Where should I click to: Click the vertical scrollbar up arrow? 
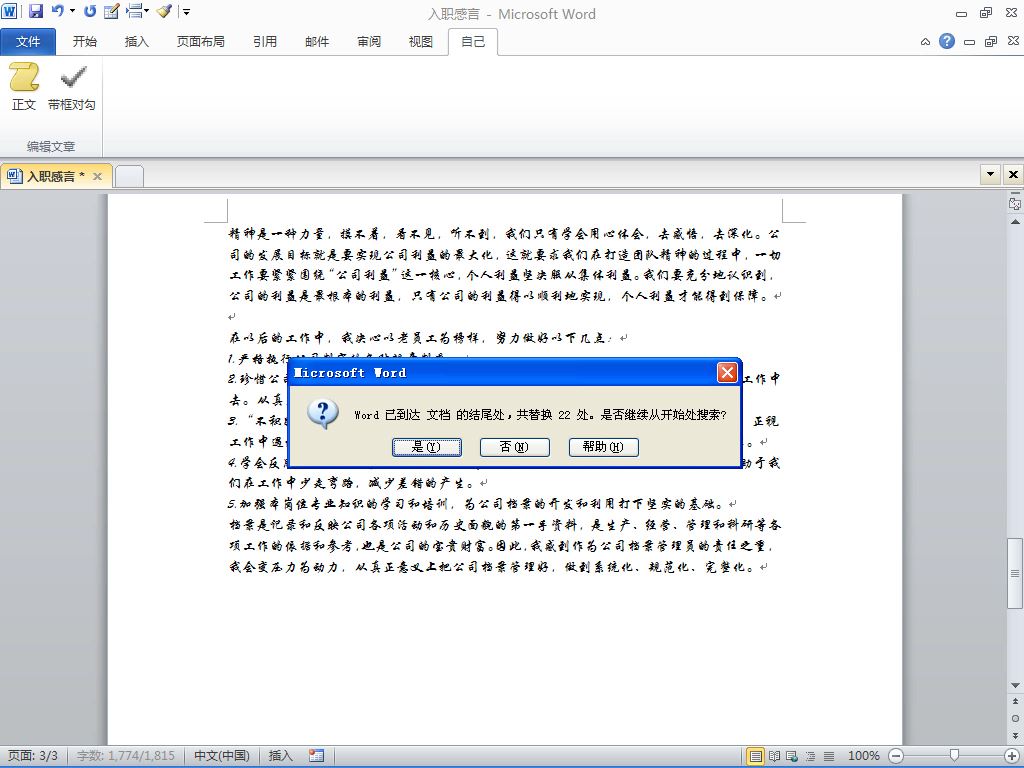[1015, 222]
